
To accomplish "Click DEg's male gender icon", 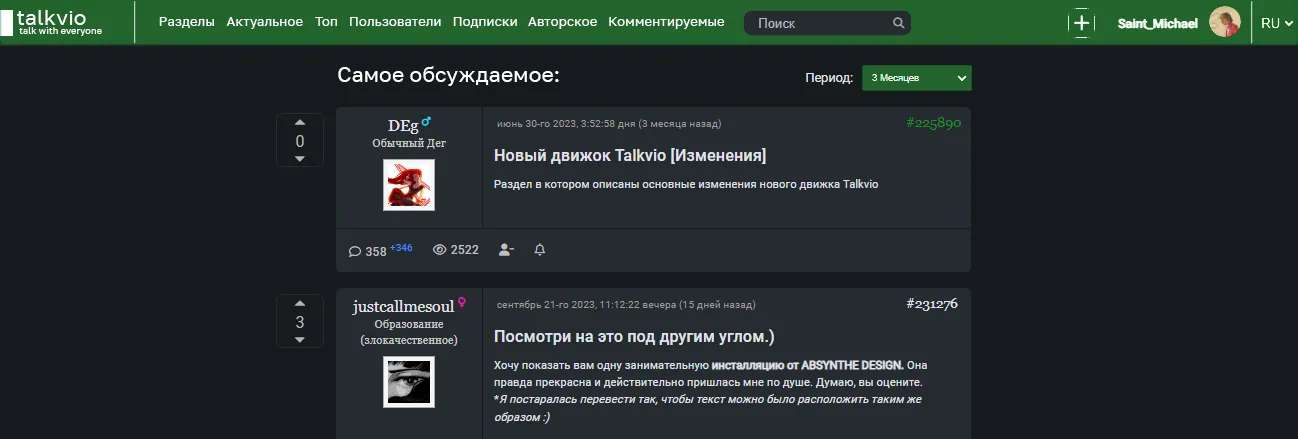I will point(426,122).
